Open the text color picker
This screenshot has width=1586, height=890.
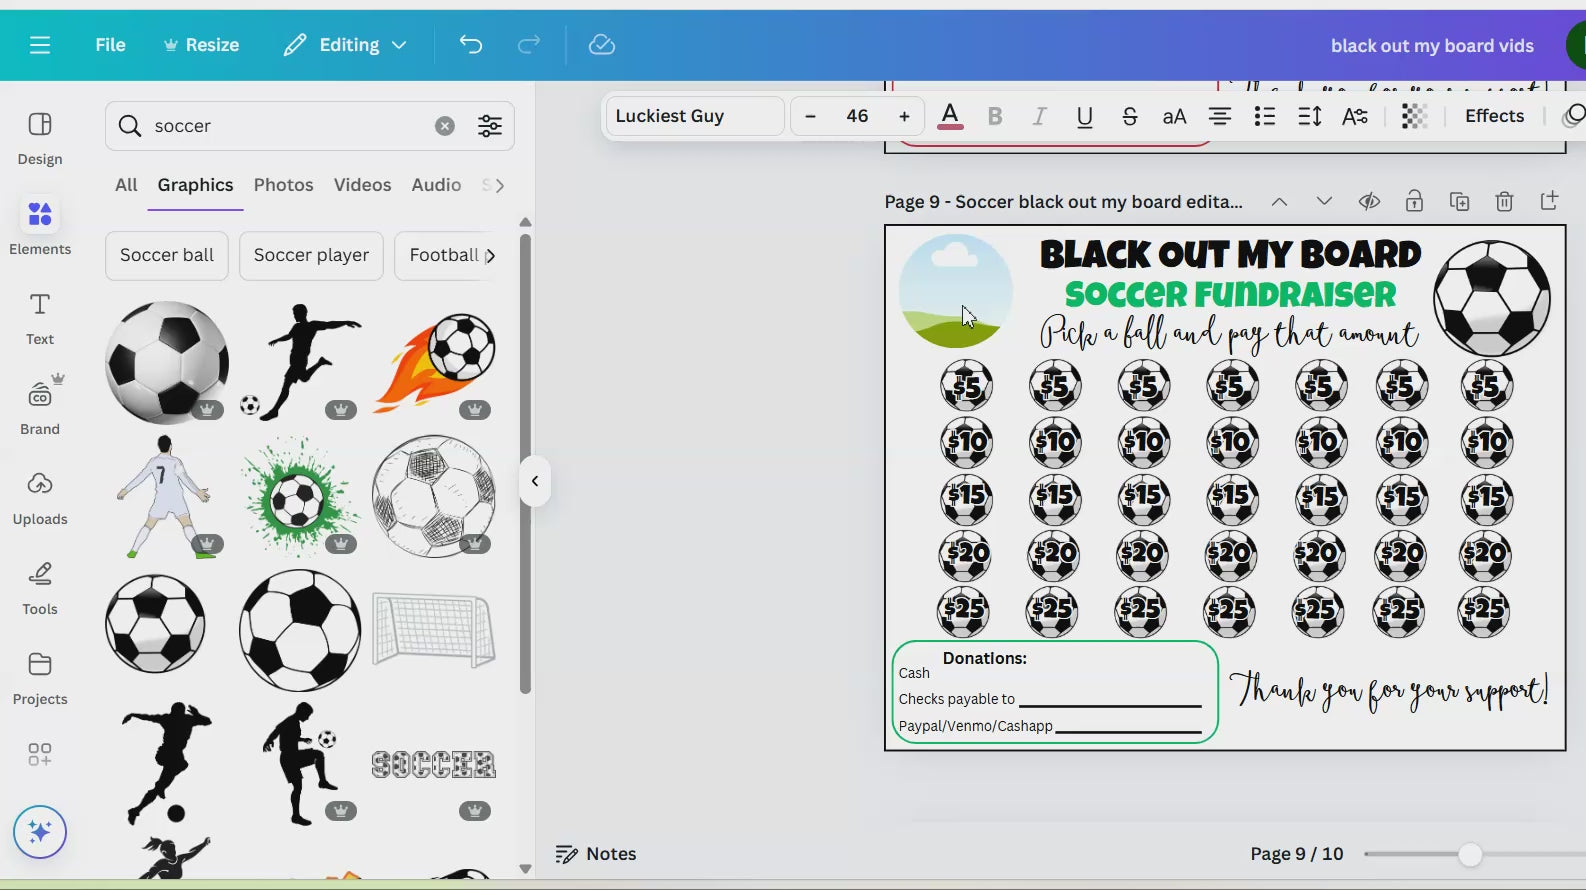point(950,116)
